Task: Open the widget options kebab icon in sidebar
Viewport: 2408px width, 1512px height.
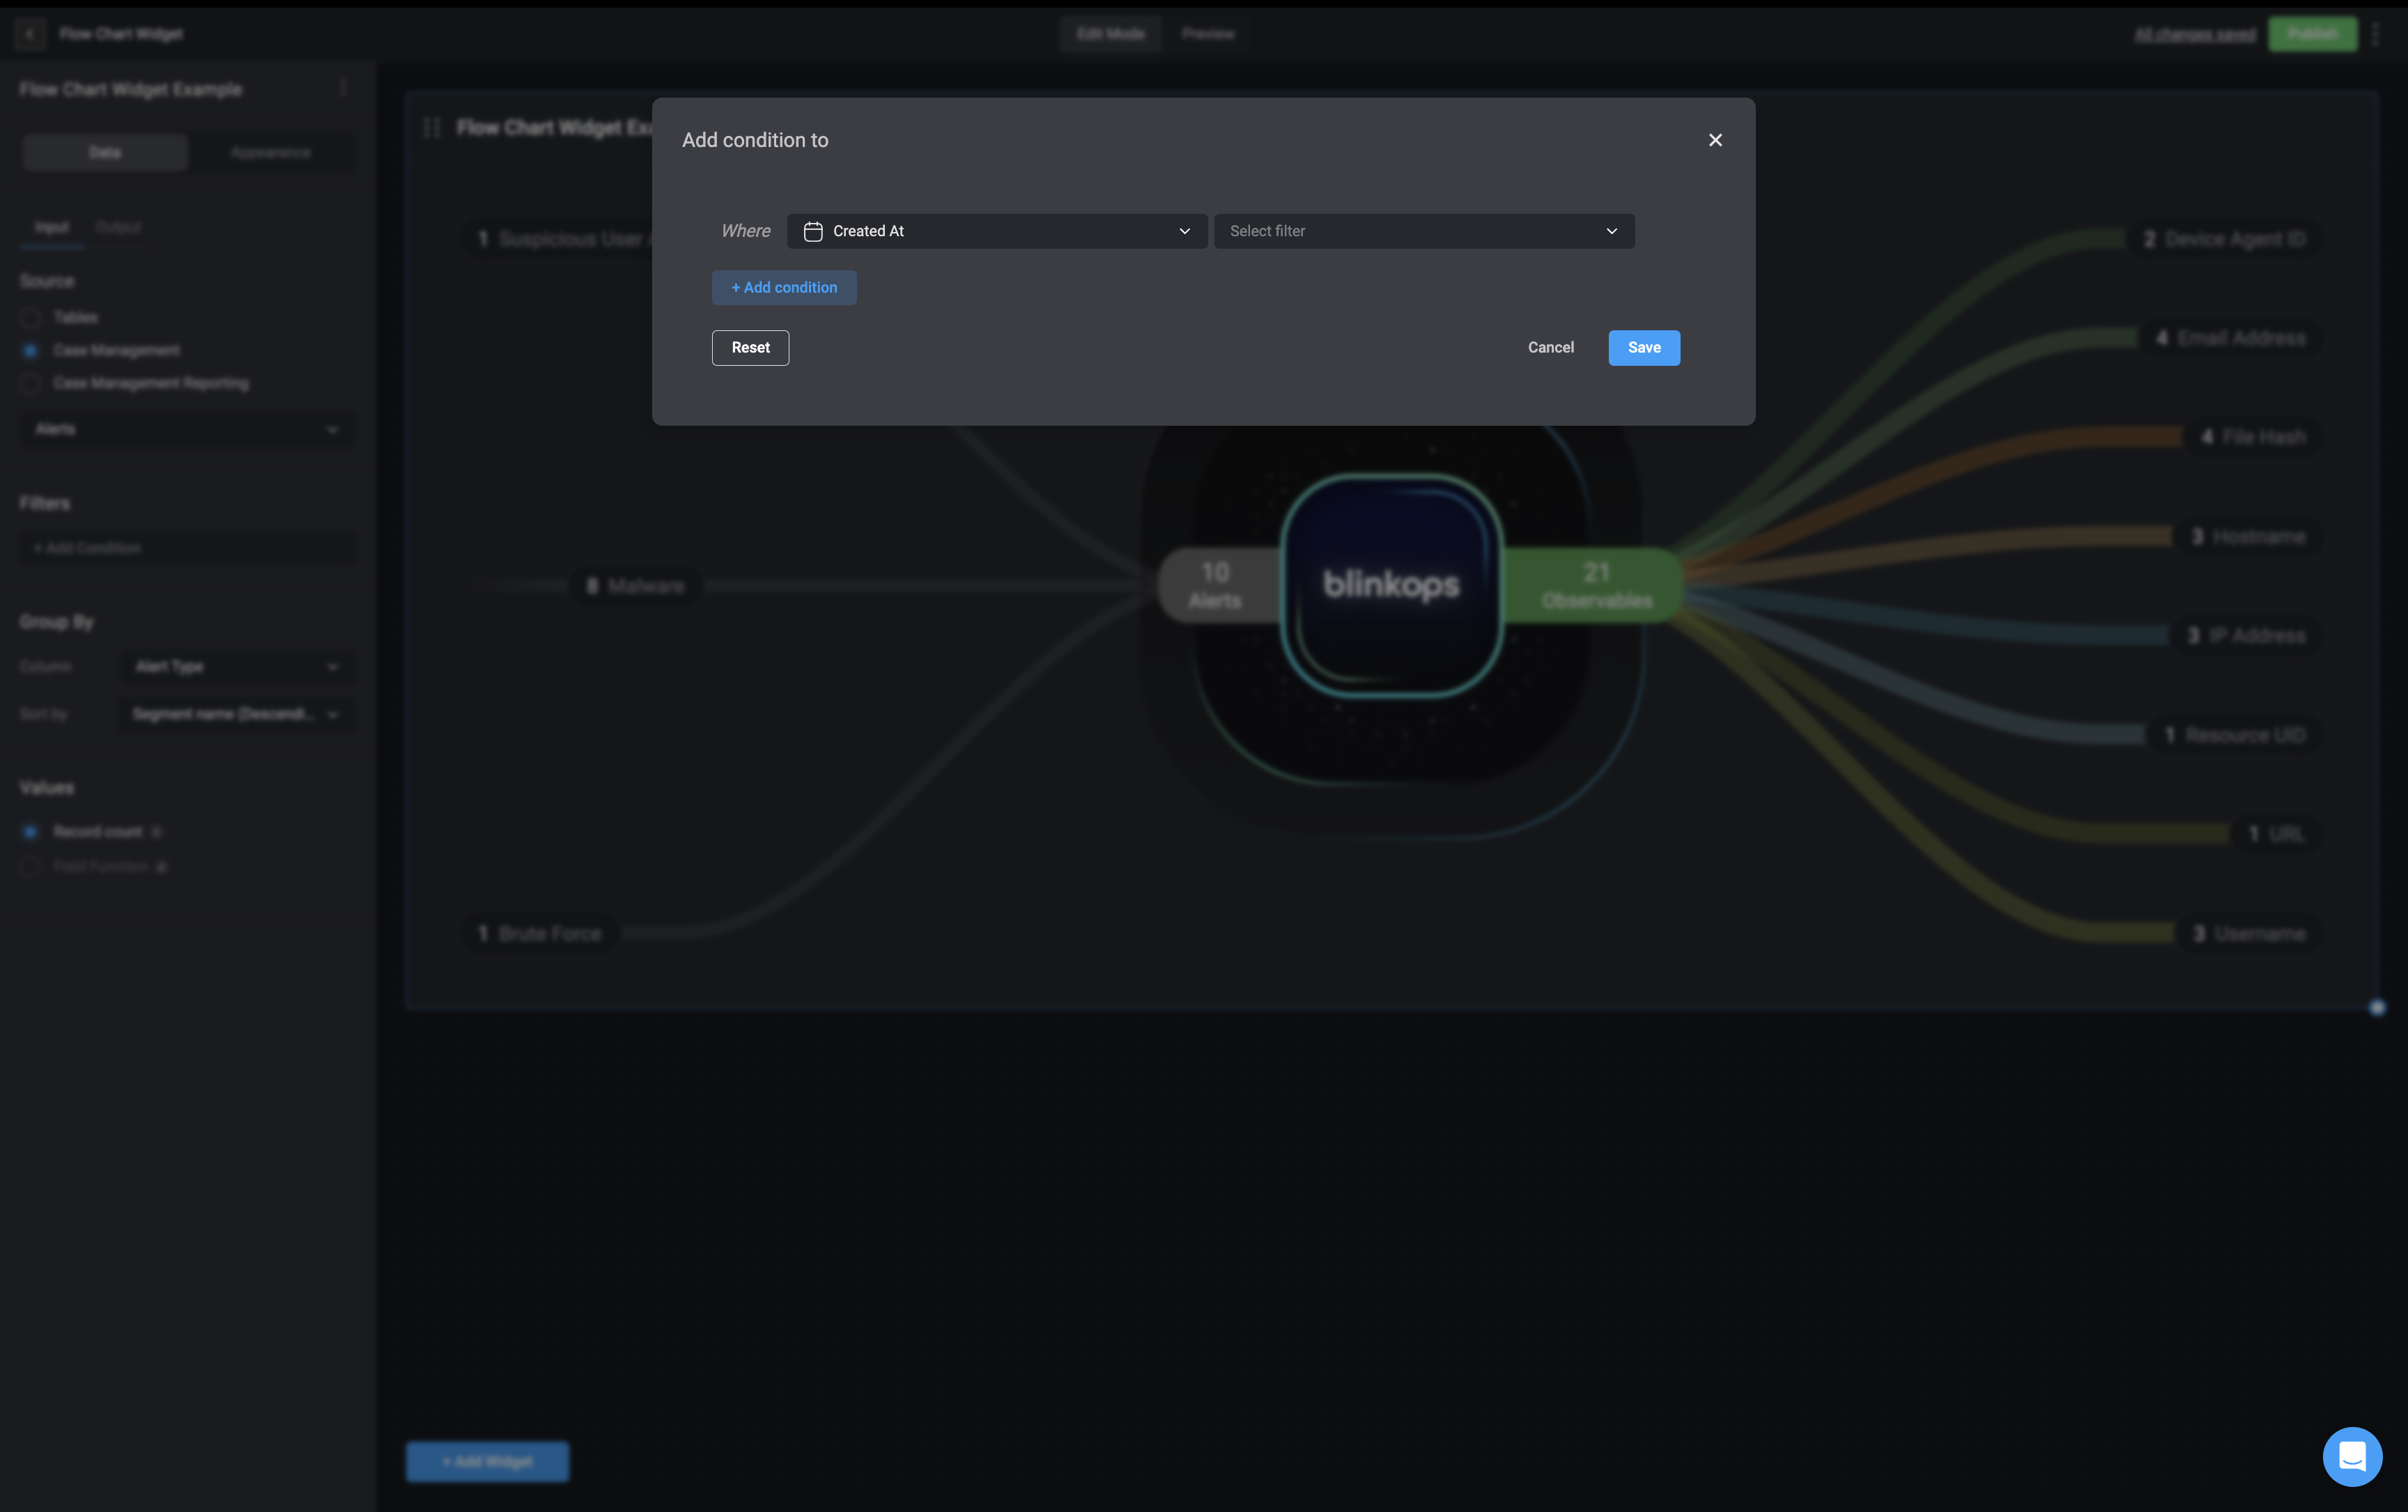Action: [x=343, y=89]
